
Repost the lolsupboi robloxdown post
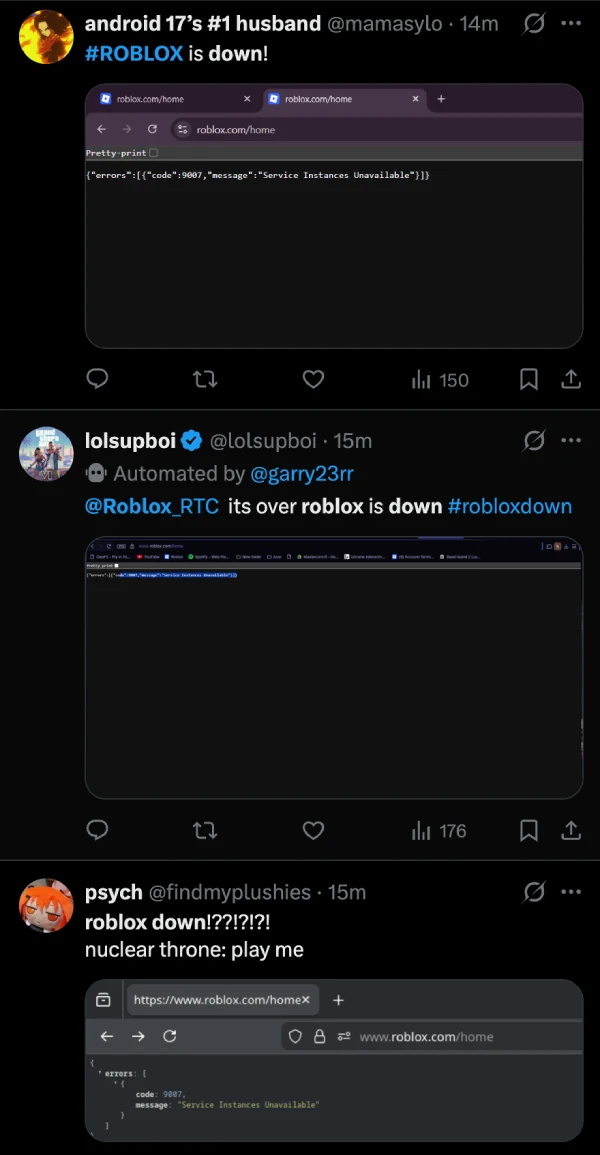[204, 830]
